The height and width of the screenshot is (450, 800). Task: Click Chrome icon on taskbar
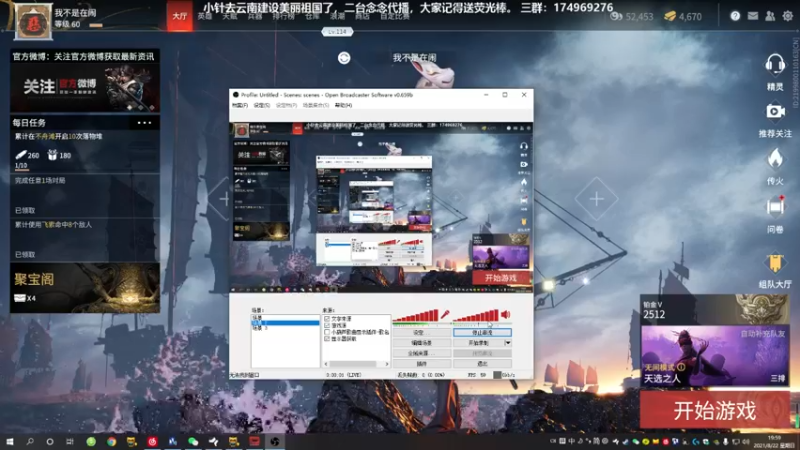click(x=111, y=441)
